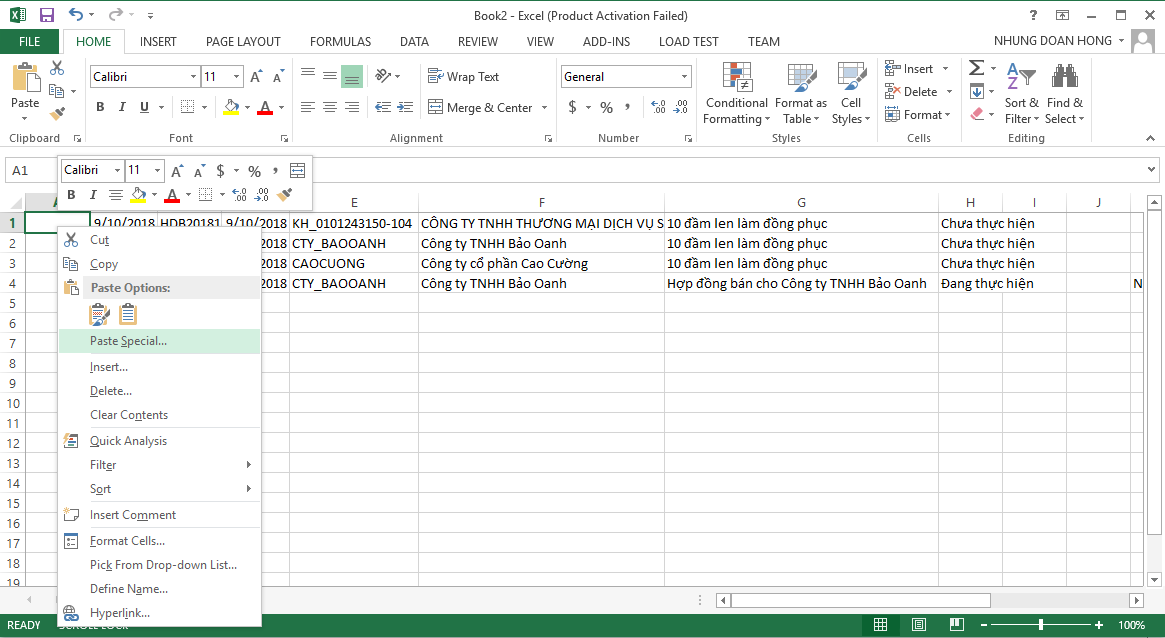Toggle Bold in the ribbon Font group
Screen dimensions: 1165x638
[100, 107]
